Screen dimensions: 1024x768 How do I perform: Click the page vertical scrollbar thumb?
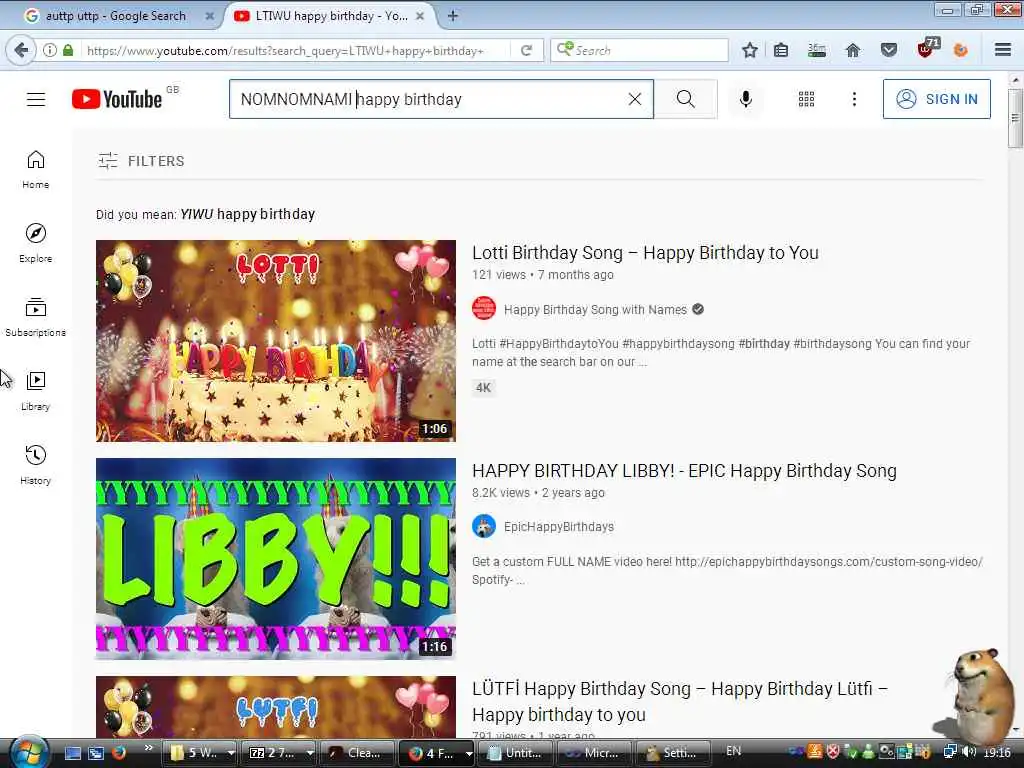click(x=1016, y=119)
